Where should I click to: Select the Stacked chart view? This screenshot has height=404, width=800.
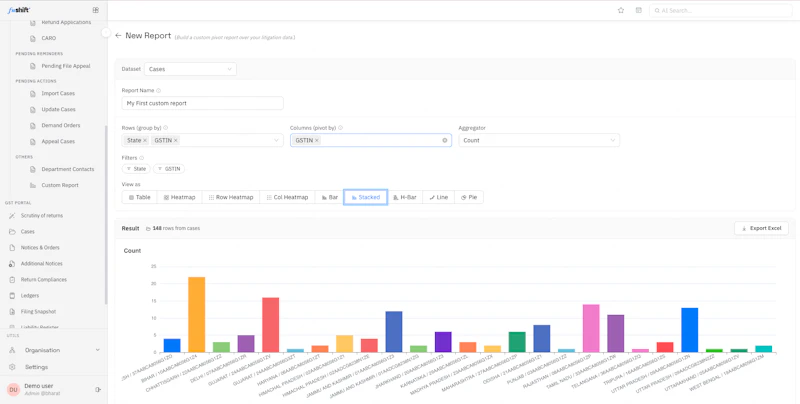(365, 197)
